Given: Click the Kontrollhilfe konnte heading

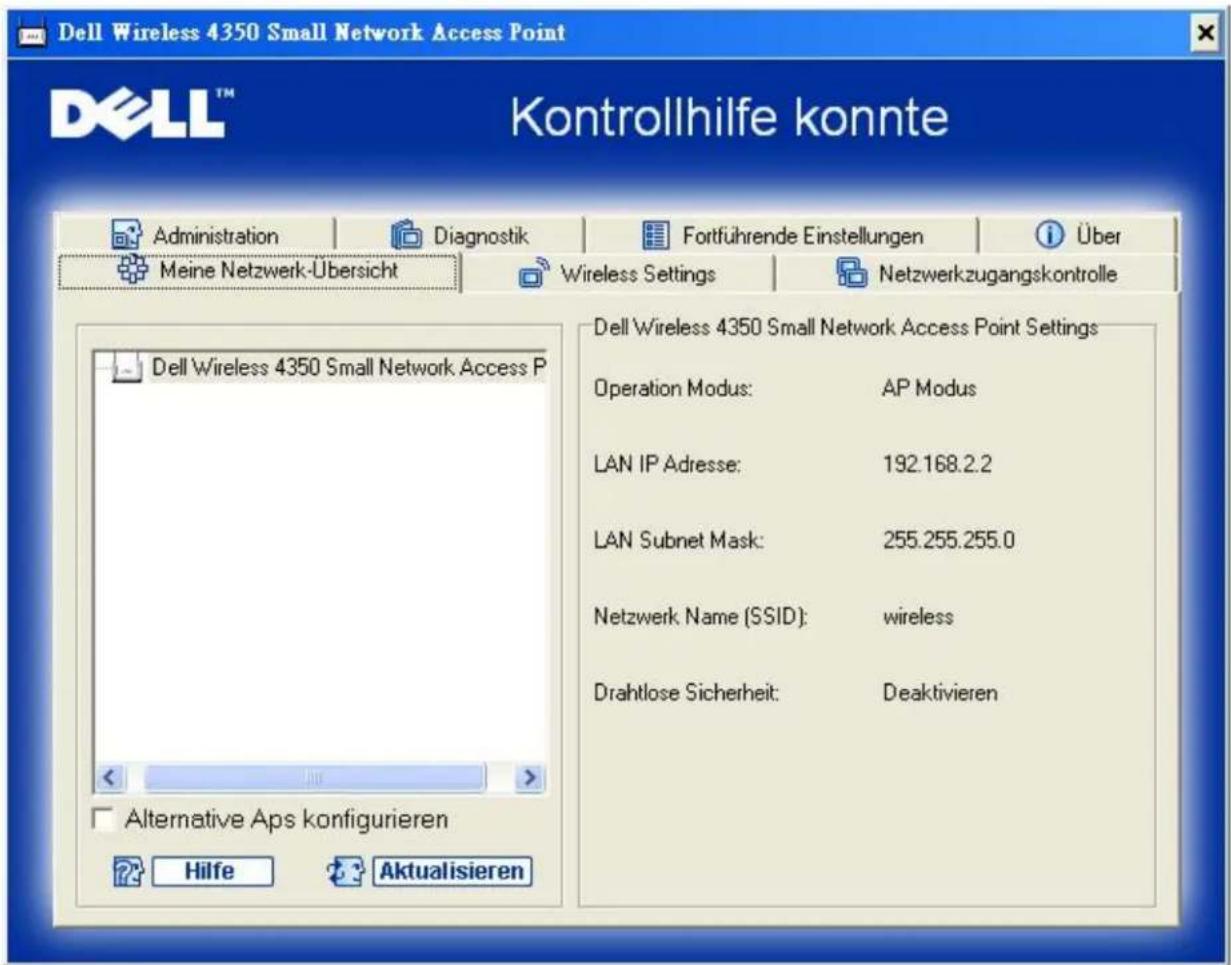Looking at the screenshot, I should click(729, 119).
